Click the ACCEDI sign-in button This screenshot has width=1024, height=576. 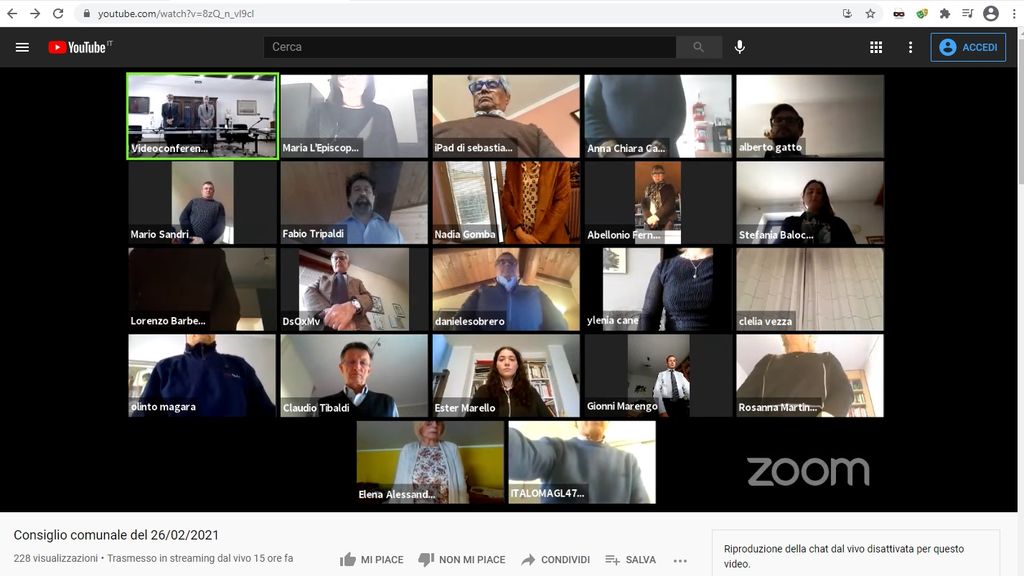point(968,47)
